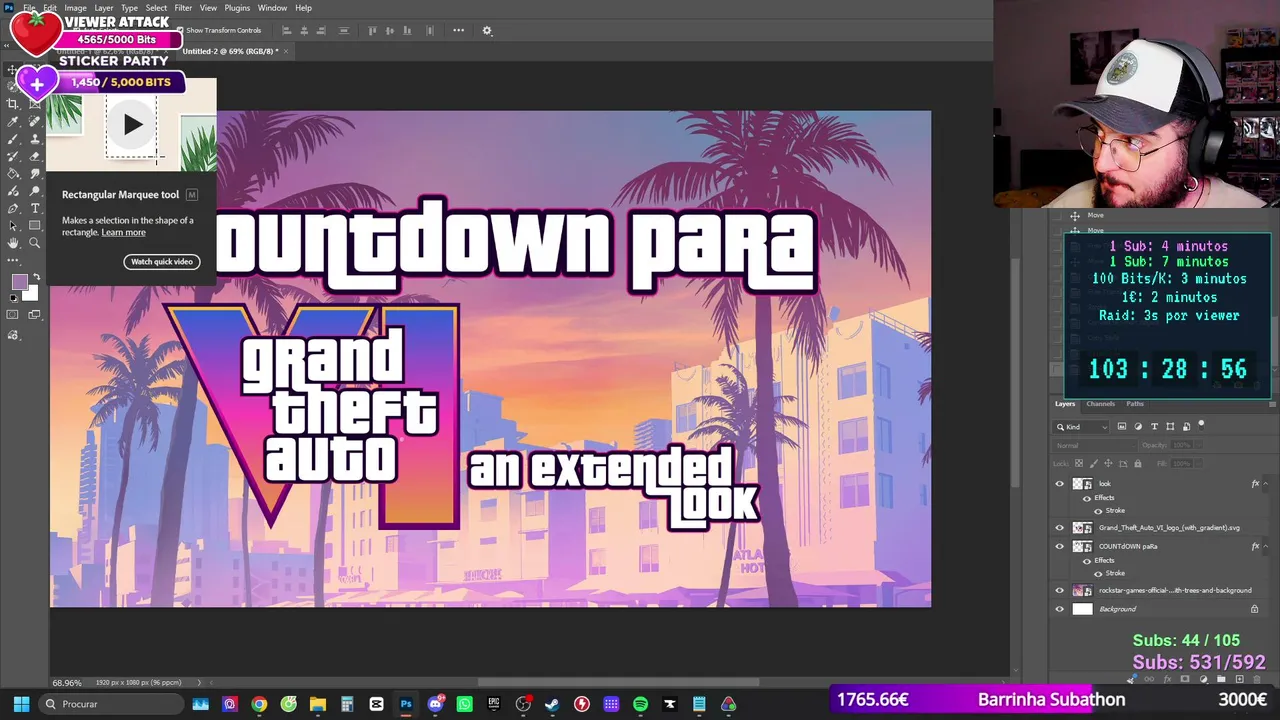Lock transparent pixels icon in Layers panel

click(1079, 463)
